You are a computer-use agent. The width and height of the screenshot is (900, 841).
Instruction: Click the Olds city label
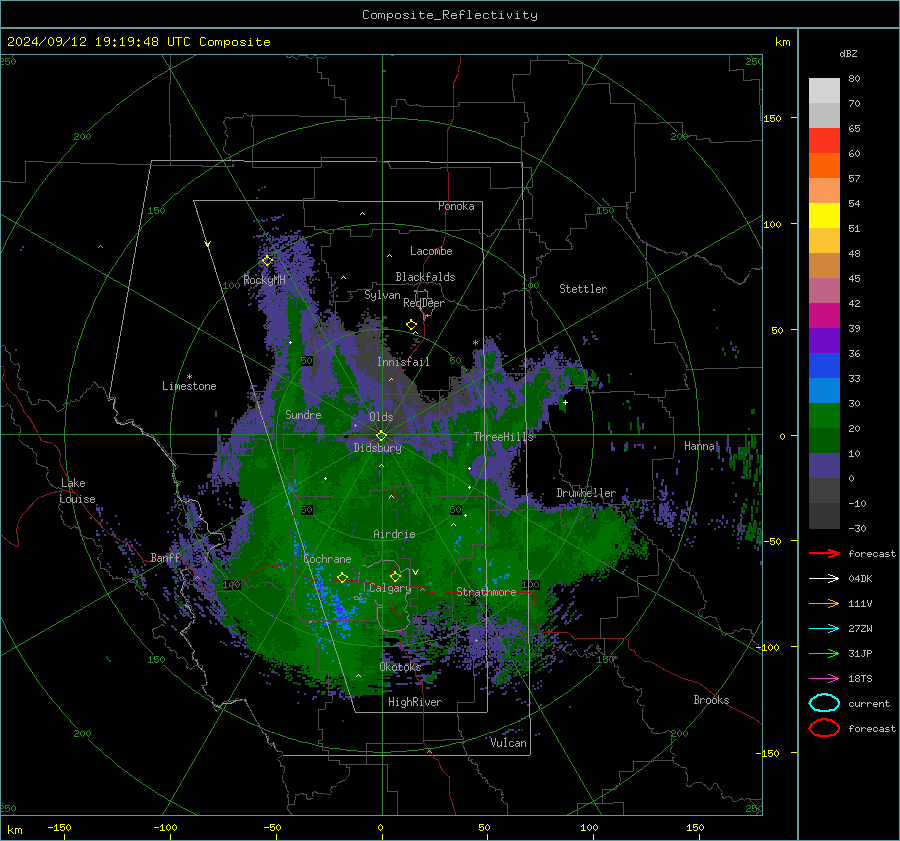[381, 417]
